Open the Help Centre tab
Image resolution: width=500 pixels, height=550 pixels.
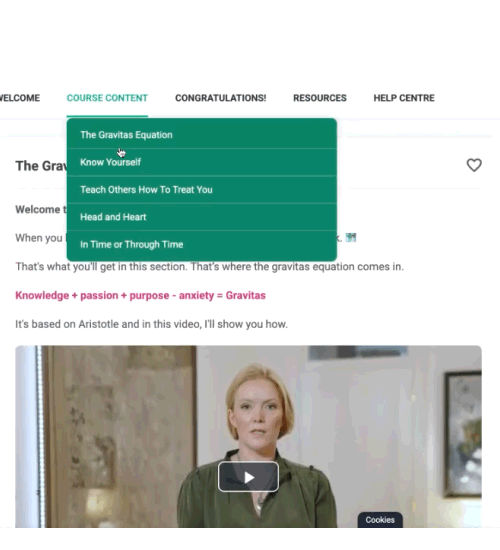404,98
